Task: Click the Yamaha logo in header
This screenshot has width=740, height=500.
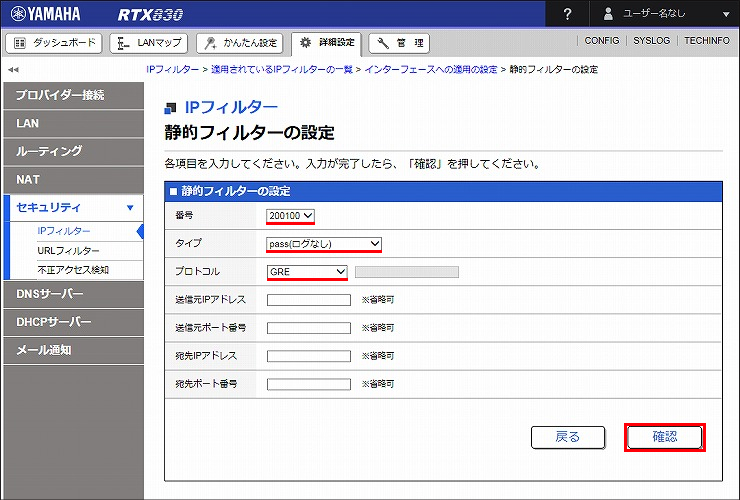Action: coord(46,14)
